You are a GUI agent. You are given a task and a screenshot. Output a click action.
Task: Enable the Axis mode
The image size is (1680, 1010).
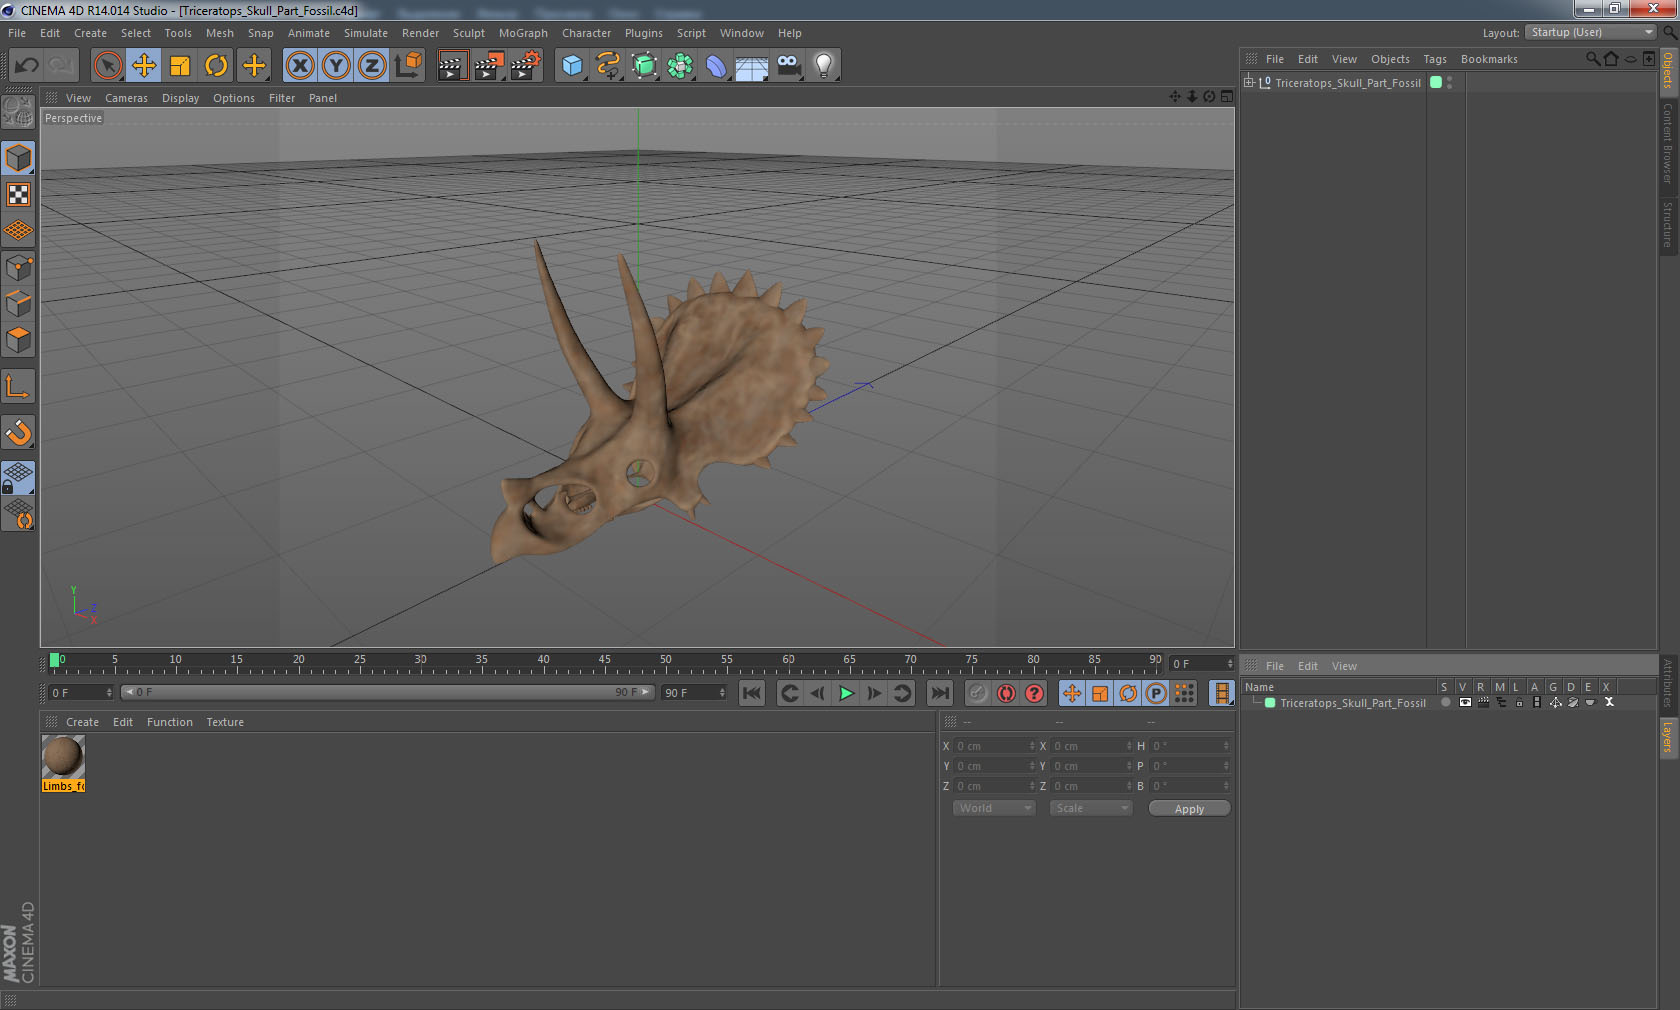coord(18,386)
